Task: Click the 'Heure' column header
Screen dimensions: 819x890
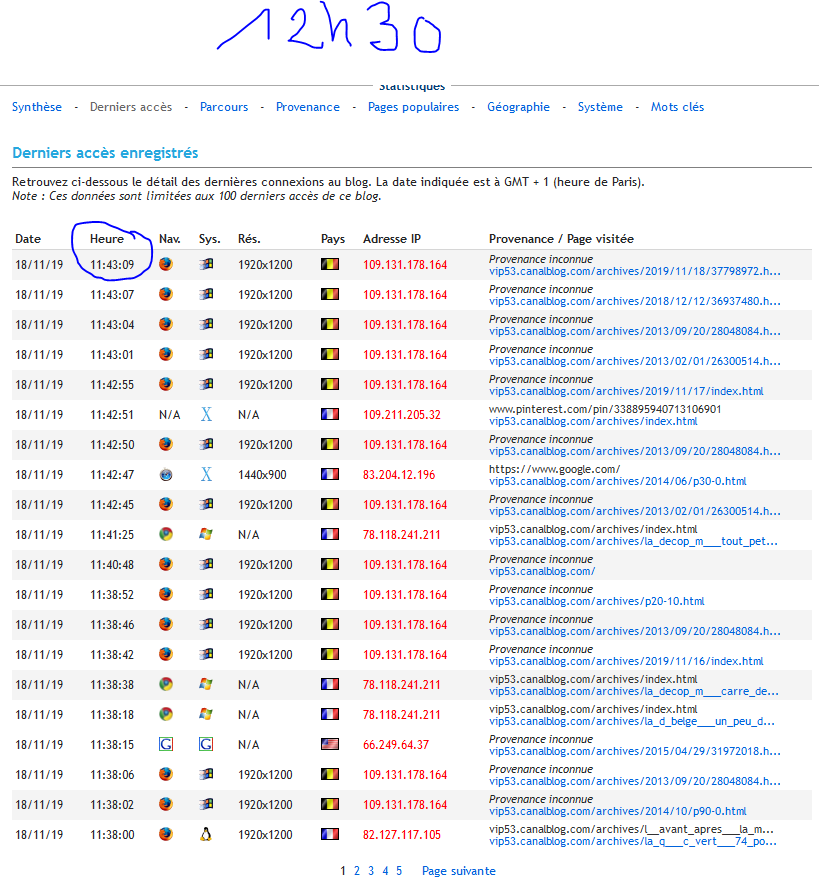Action: pos(107,239)
